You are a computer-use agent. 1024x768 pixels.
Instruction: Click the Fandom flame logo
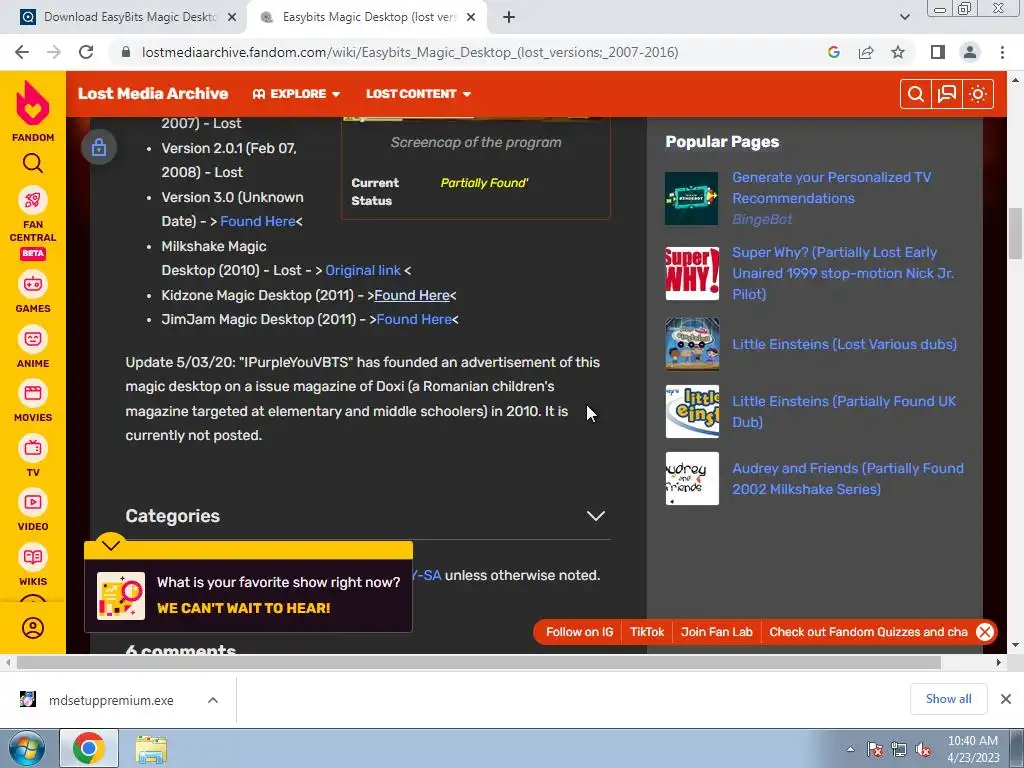33,103
